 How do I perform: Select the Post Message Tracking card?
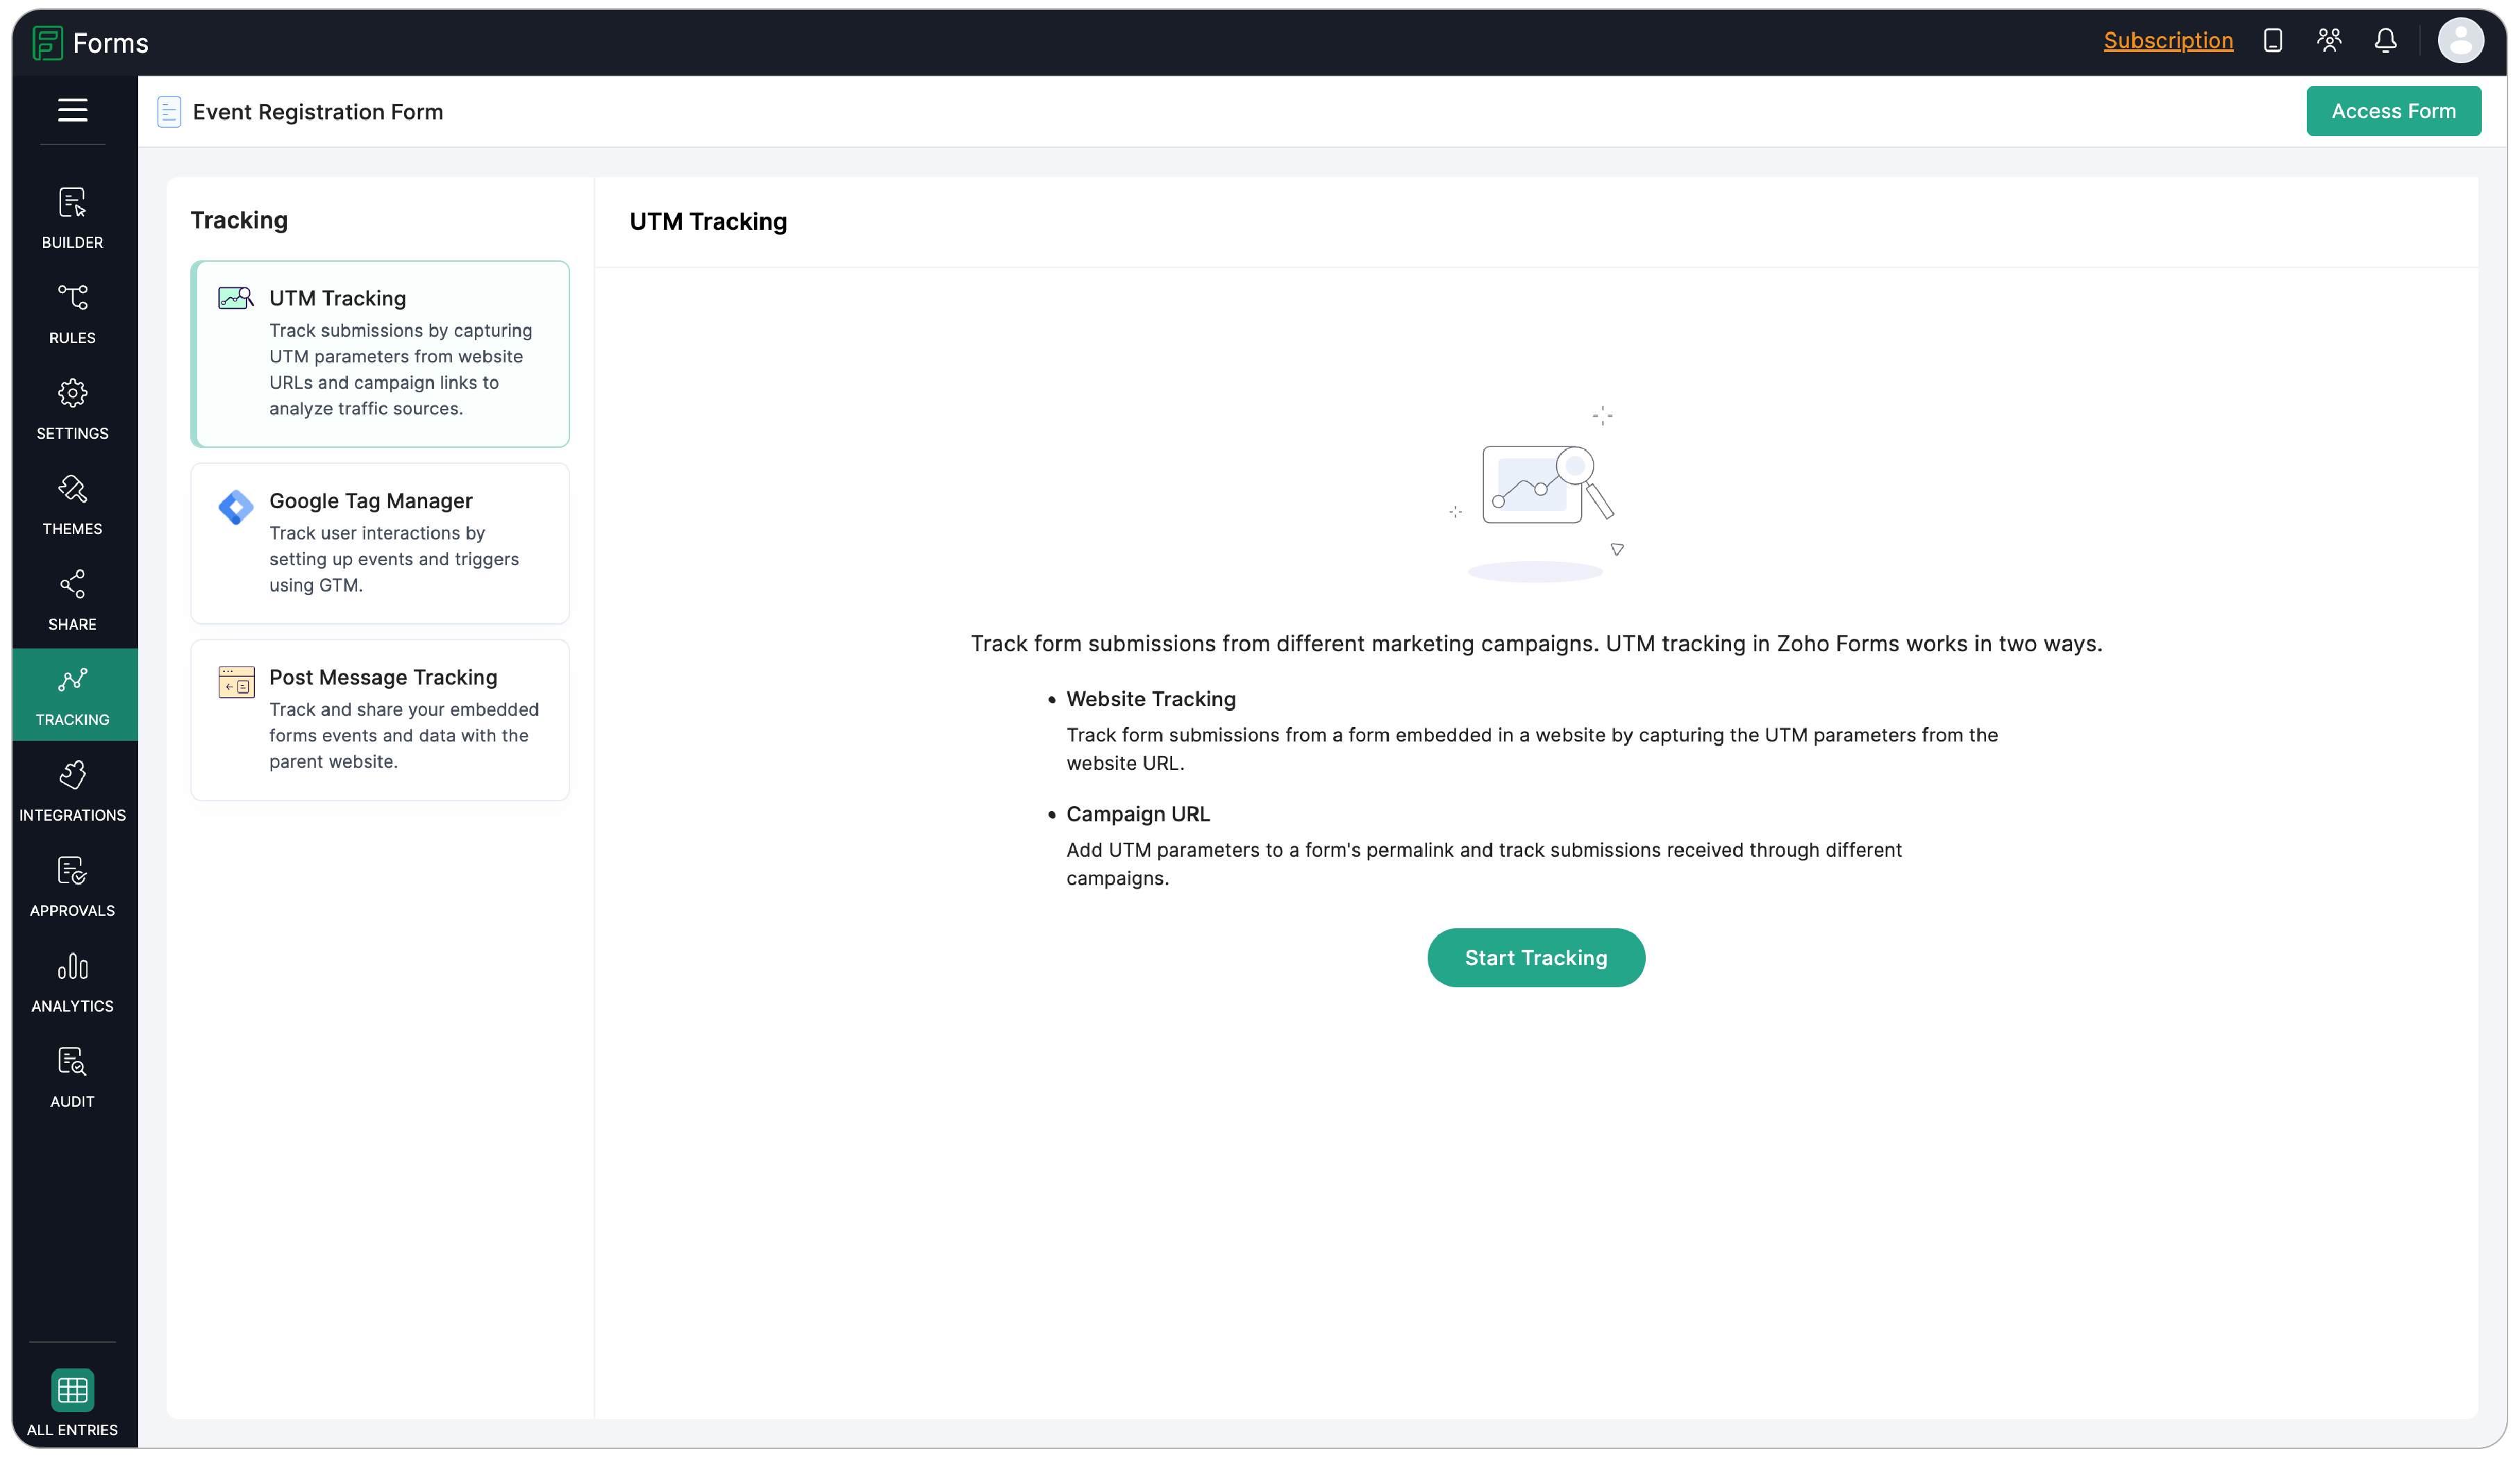(x=380, y=719)
